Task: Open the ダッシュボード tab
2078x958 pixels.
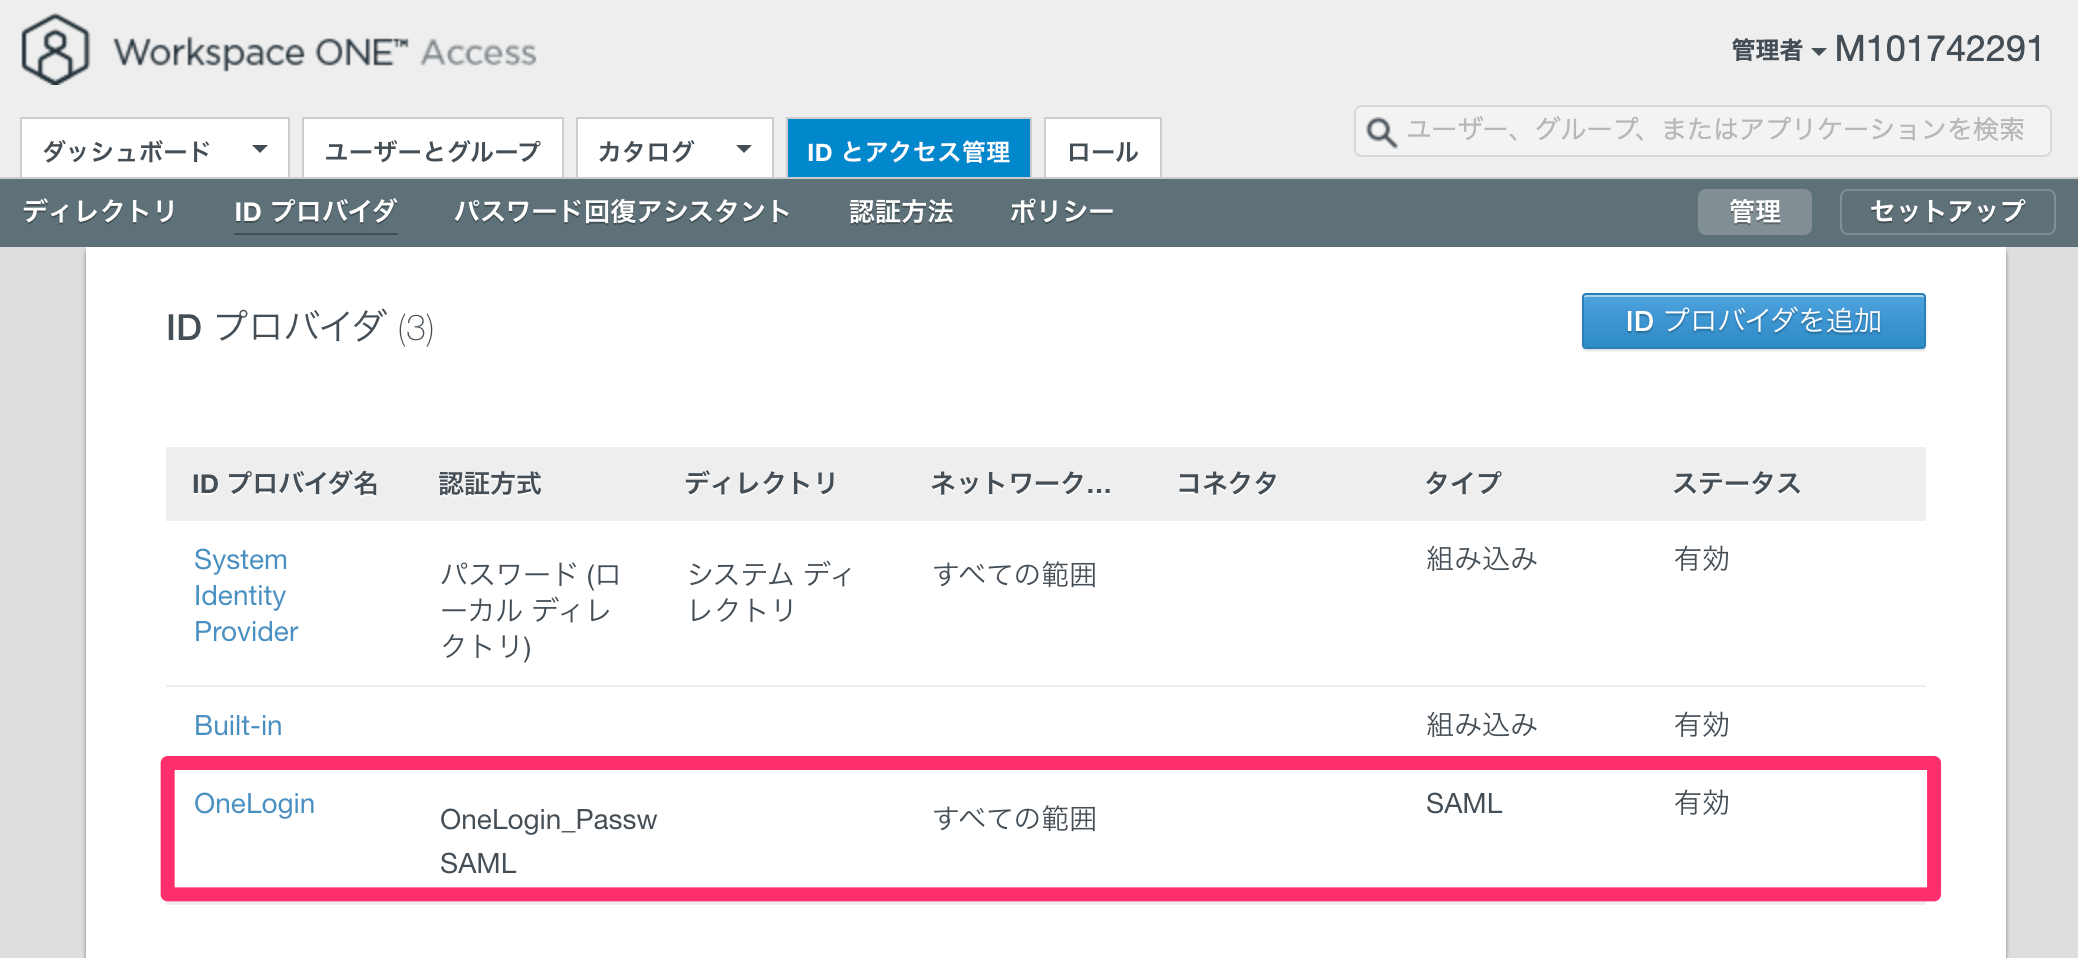Action: pos(155,148)
